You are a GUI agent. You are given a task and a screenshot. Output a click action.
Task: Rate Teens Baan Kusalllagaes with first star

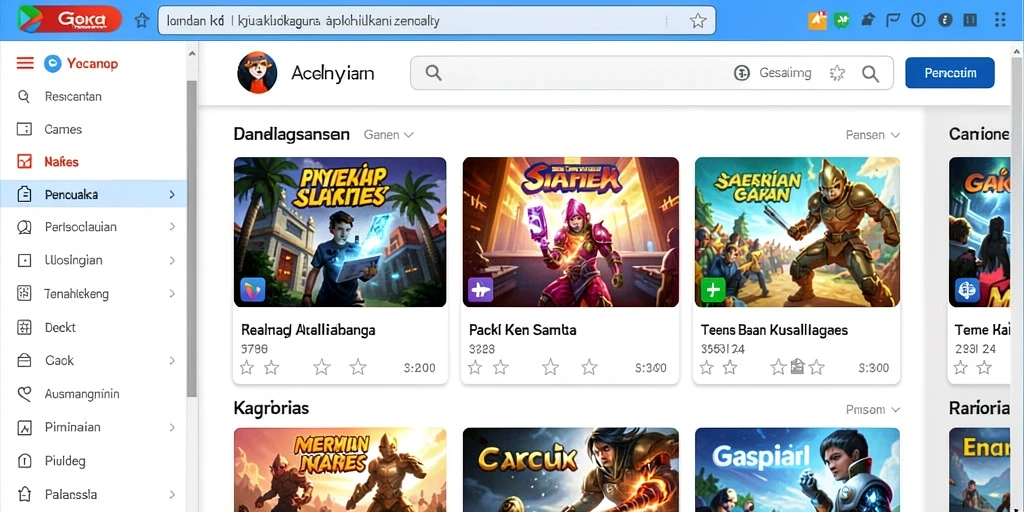pyautogui.click(x=706, y=368)
